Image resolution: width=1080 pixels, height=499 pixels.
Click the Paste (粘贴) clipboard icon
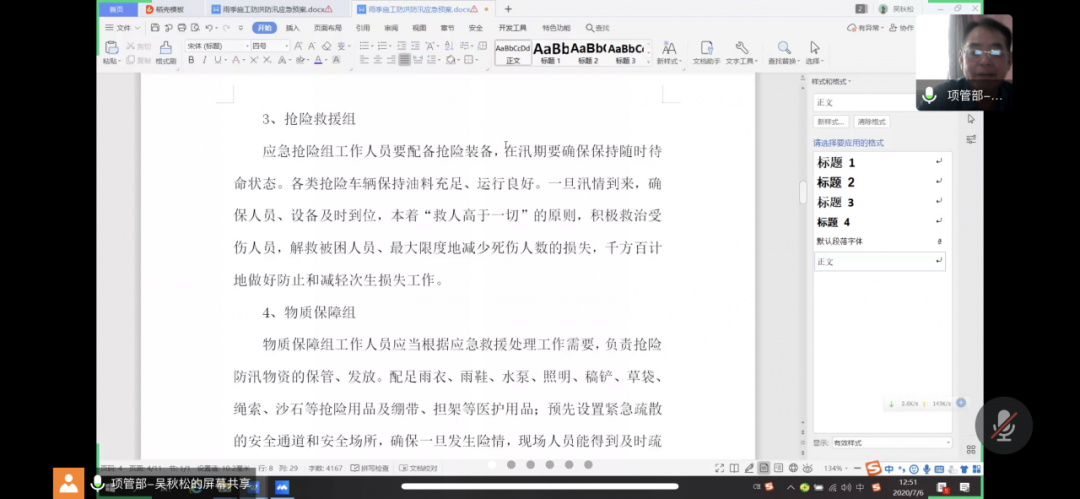[110, 48]
